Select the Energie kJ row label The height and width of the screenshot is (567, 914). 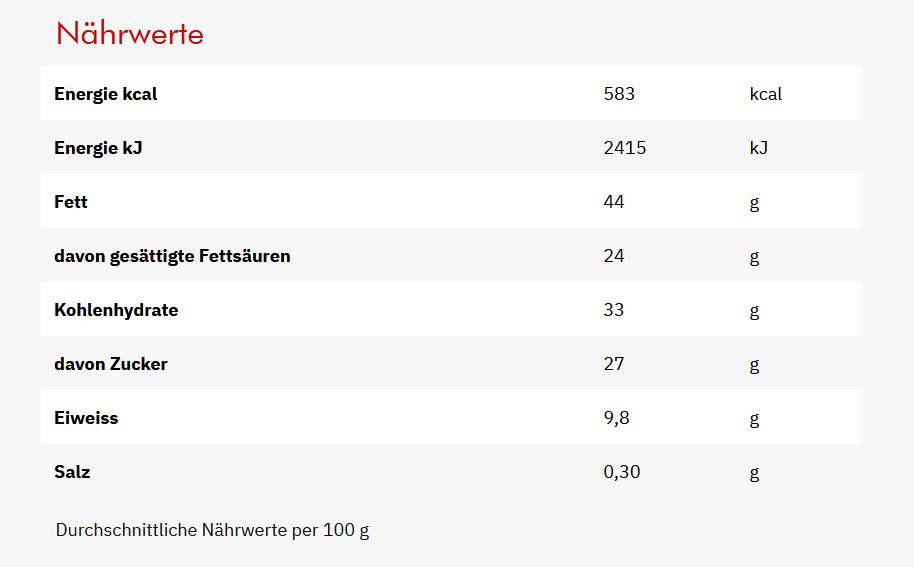tap(99, 148)
